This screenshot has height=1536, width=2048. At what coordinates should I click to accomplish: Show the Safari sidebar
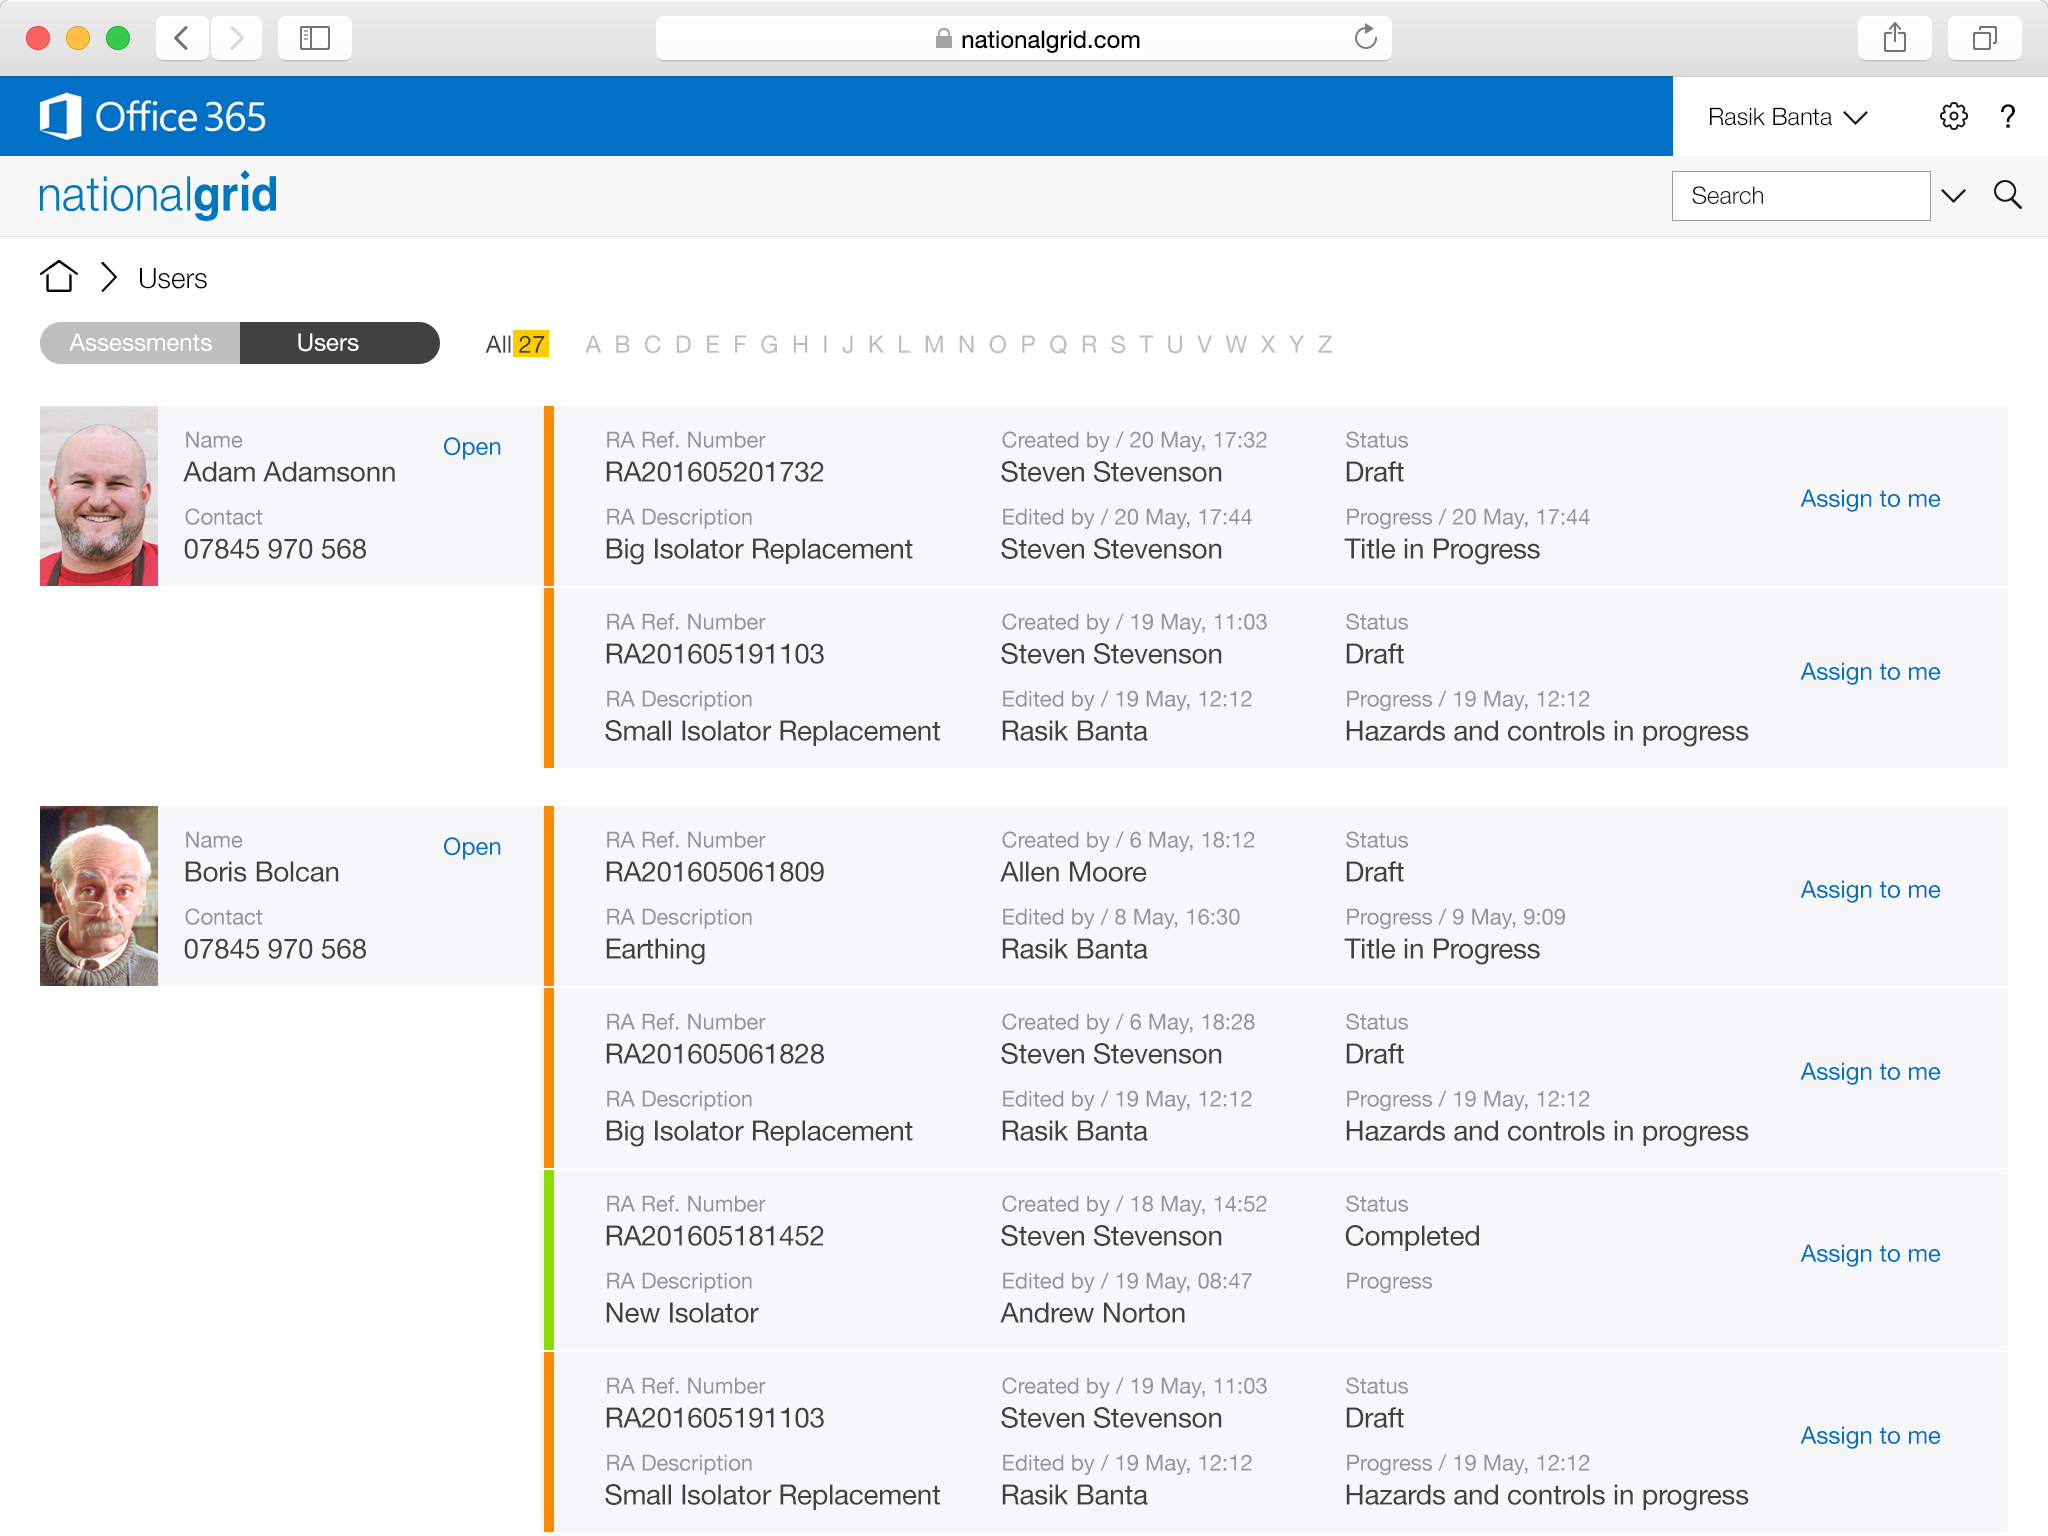(315, 39)
